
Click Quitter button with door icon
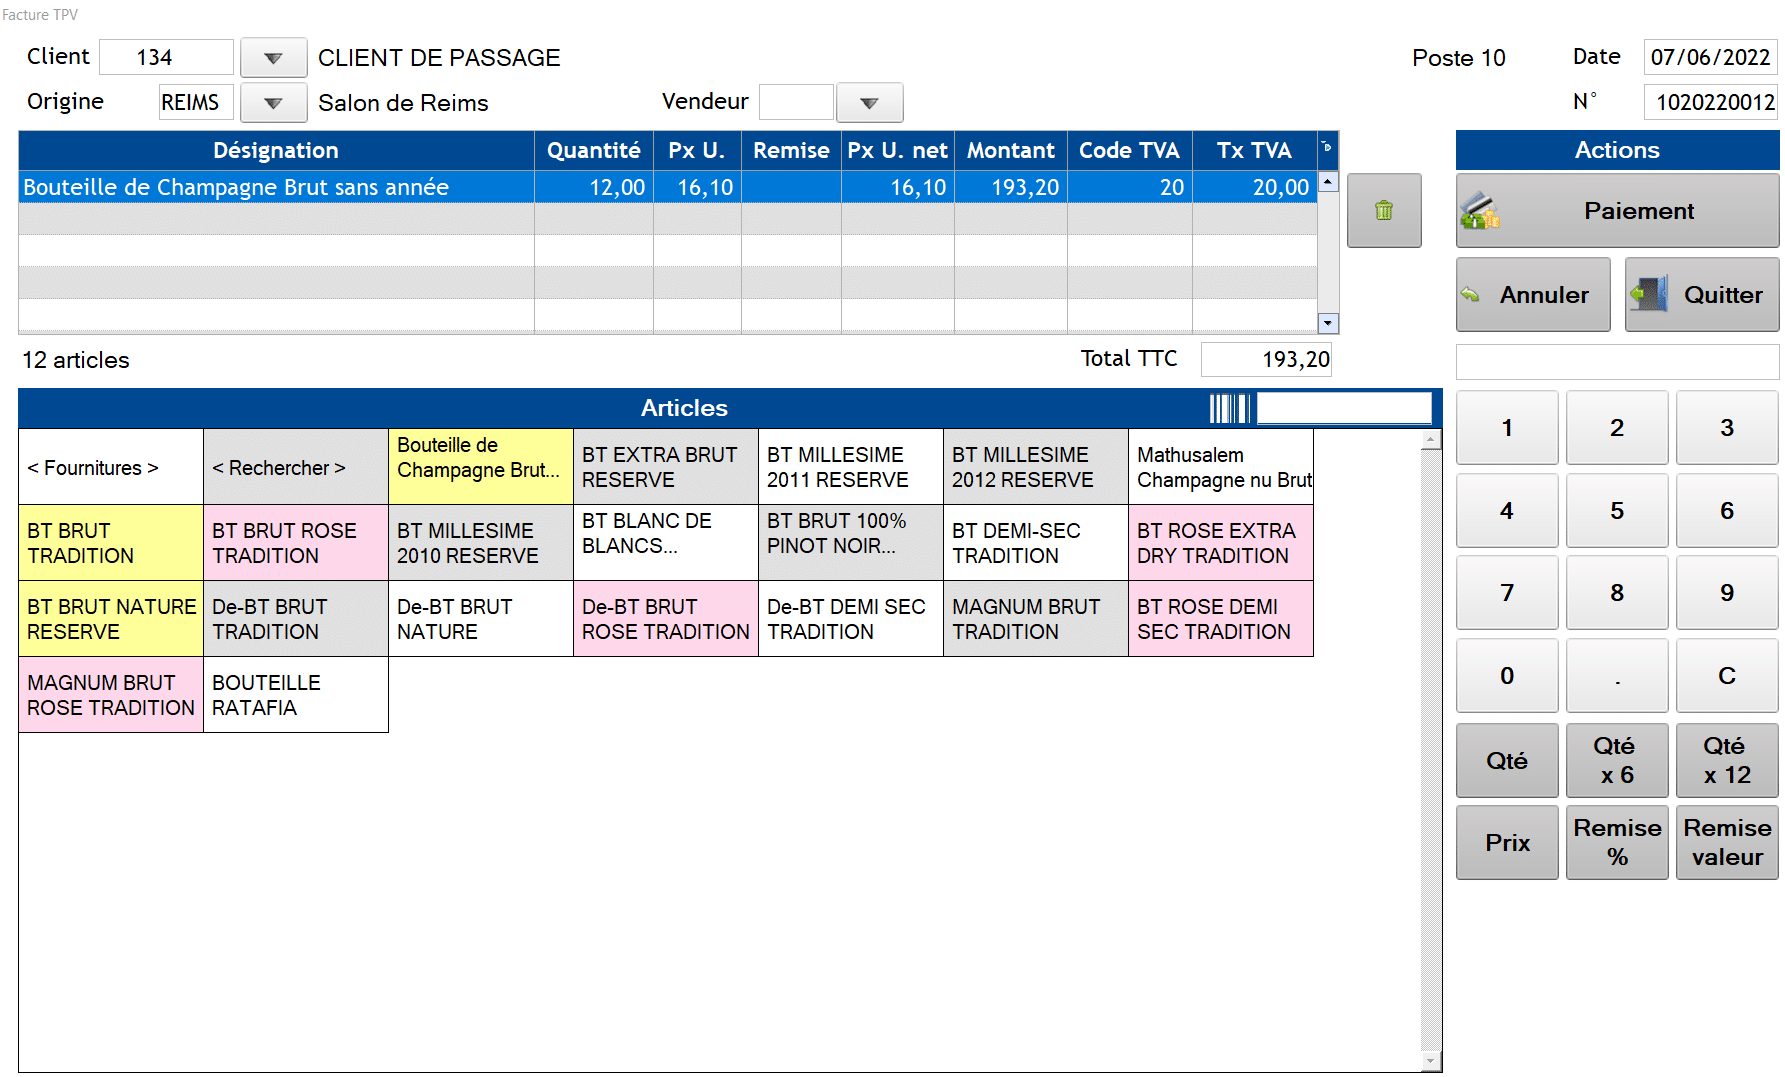[1701, 295]
